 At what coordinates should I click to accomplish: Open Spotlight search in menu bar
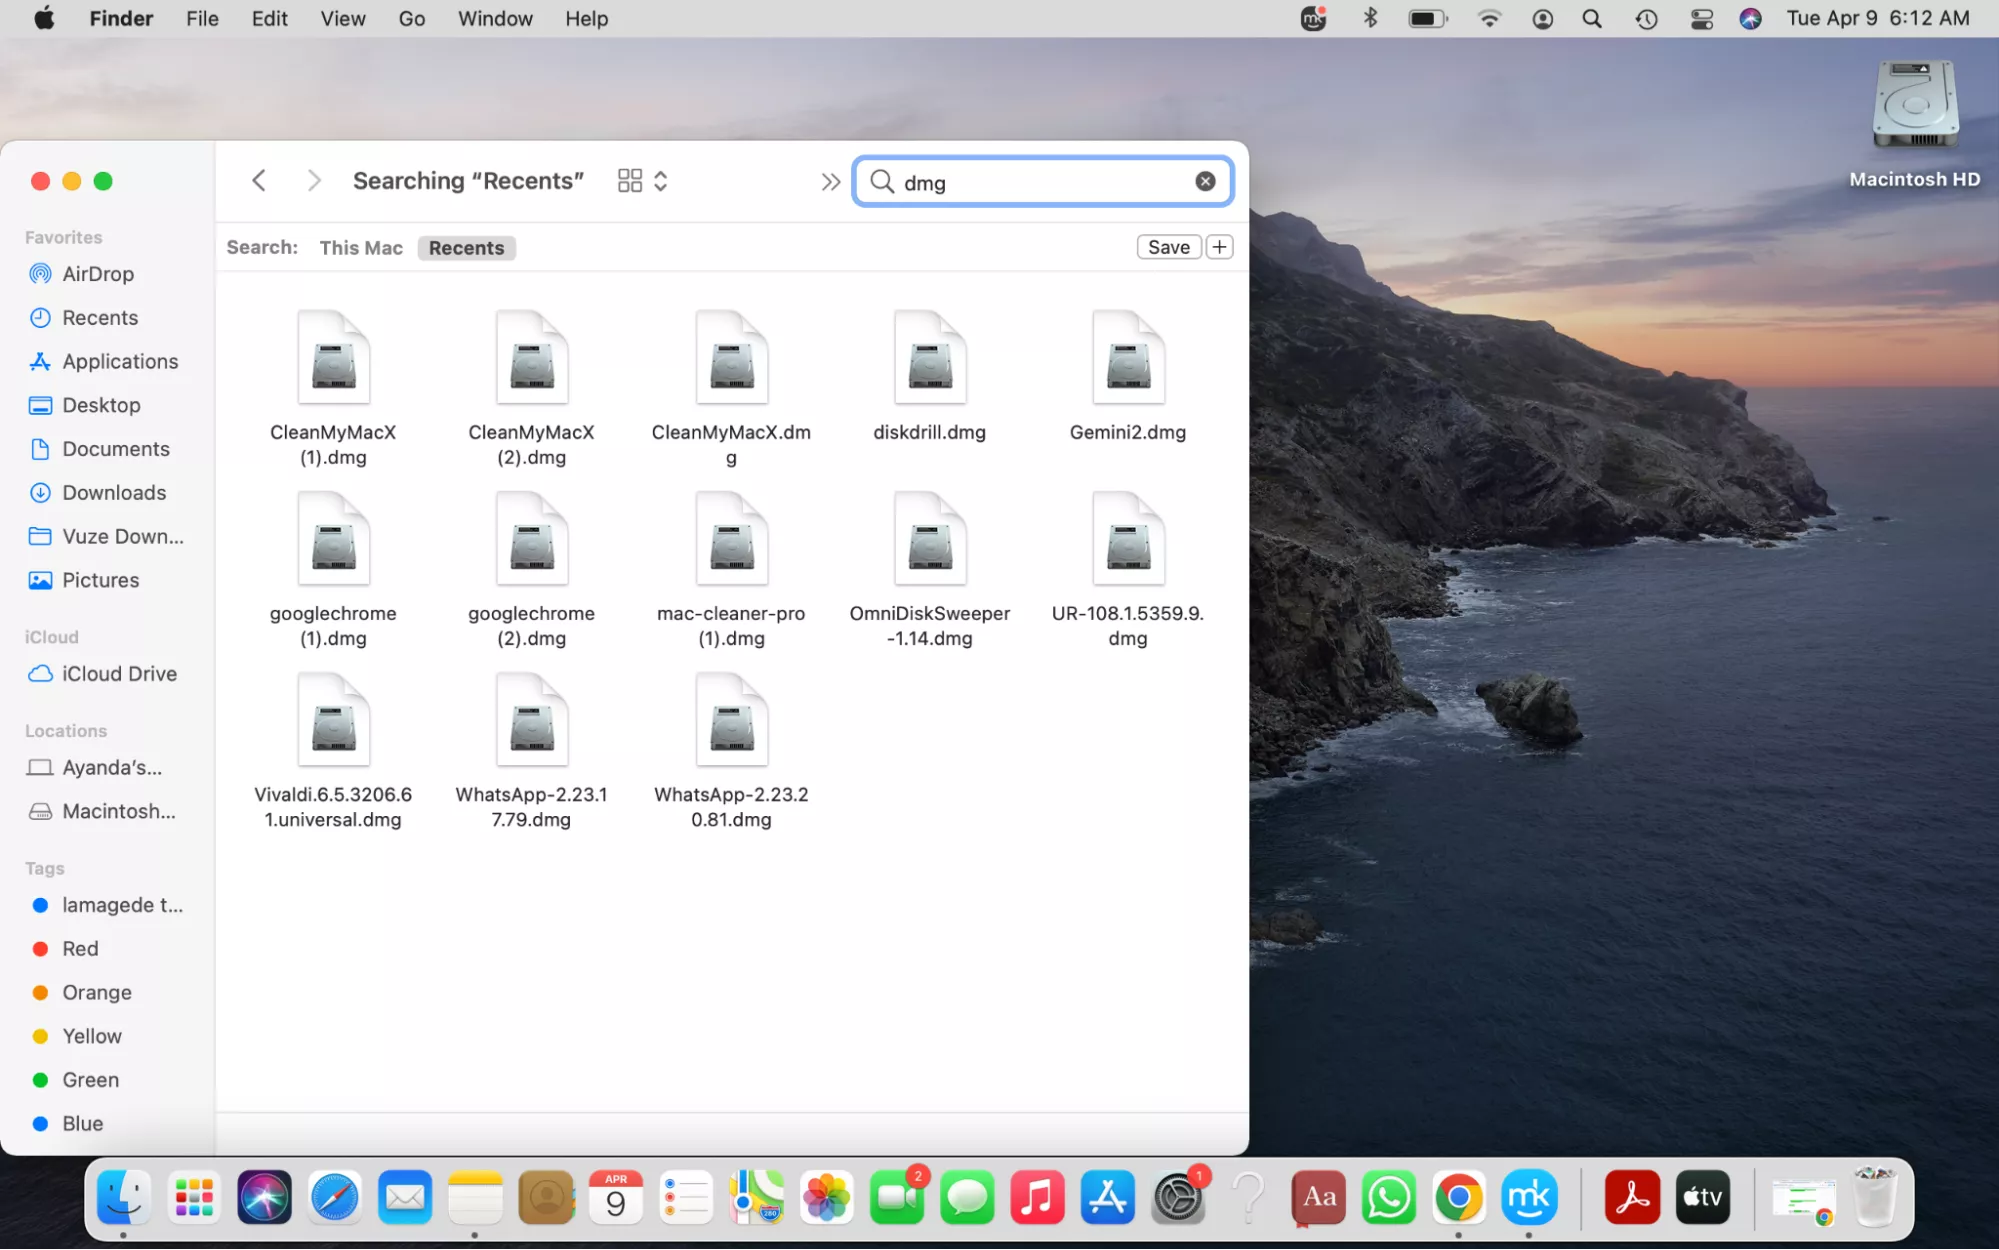tap(1593, 18)
